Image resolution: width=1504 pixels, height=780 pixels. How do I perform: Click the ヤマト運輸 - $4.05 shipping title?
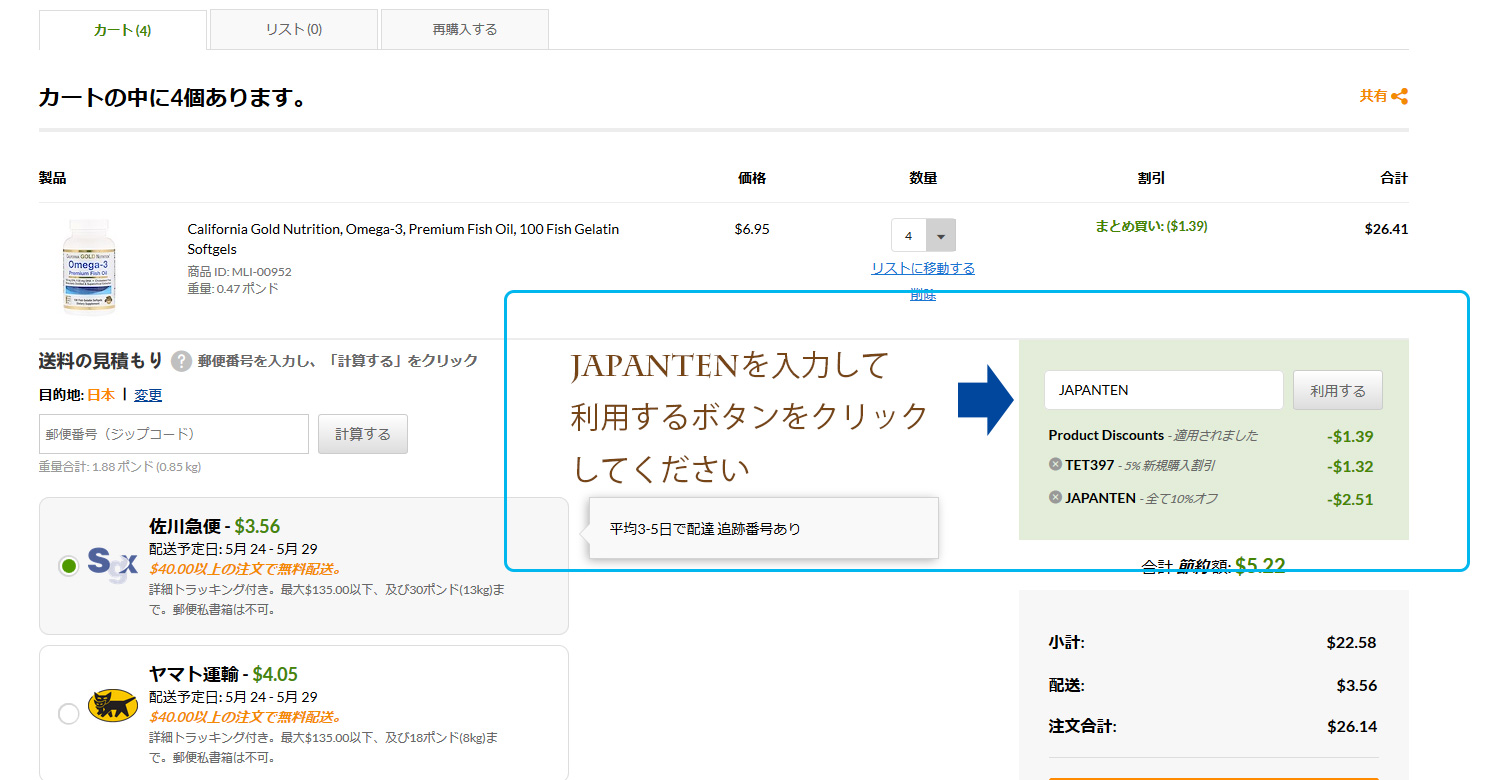point(224,674)
